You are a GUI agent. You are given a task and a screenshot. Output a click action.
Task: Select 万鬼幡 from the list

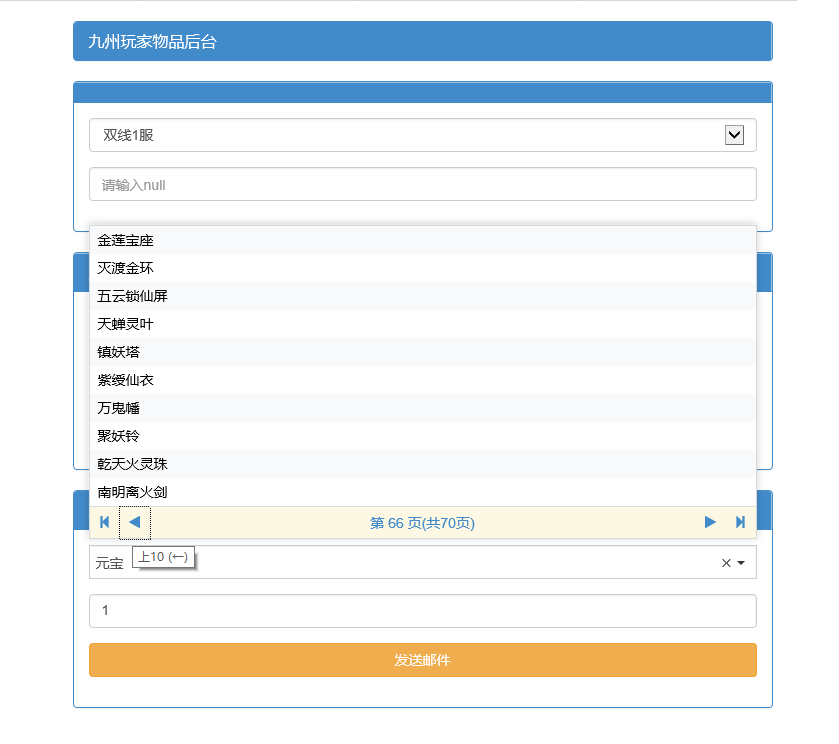tap(423, 408)
